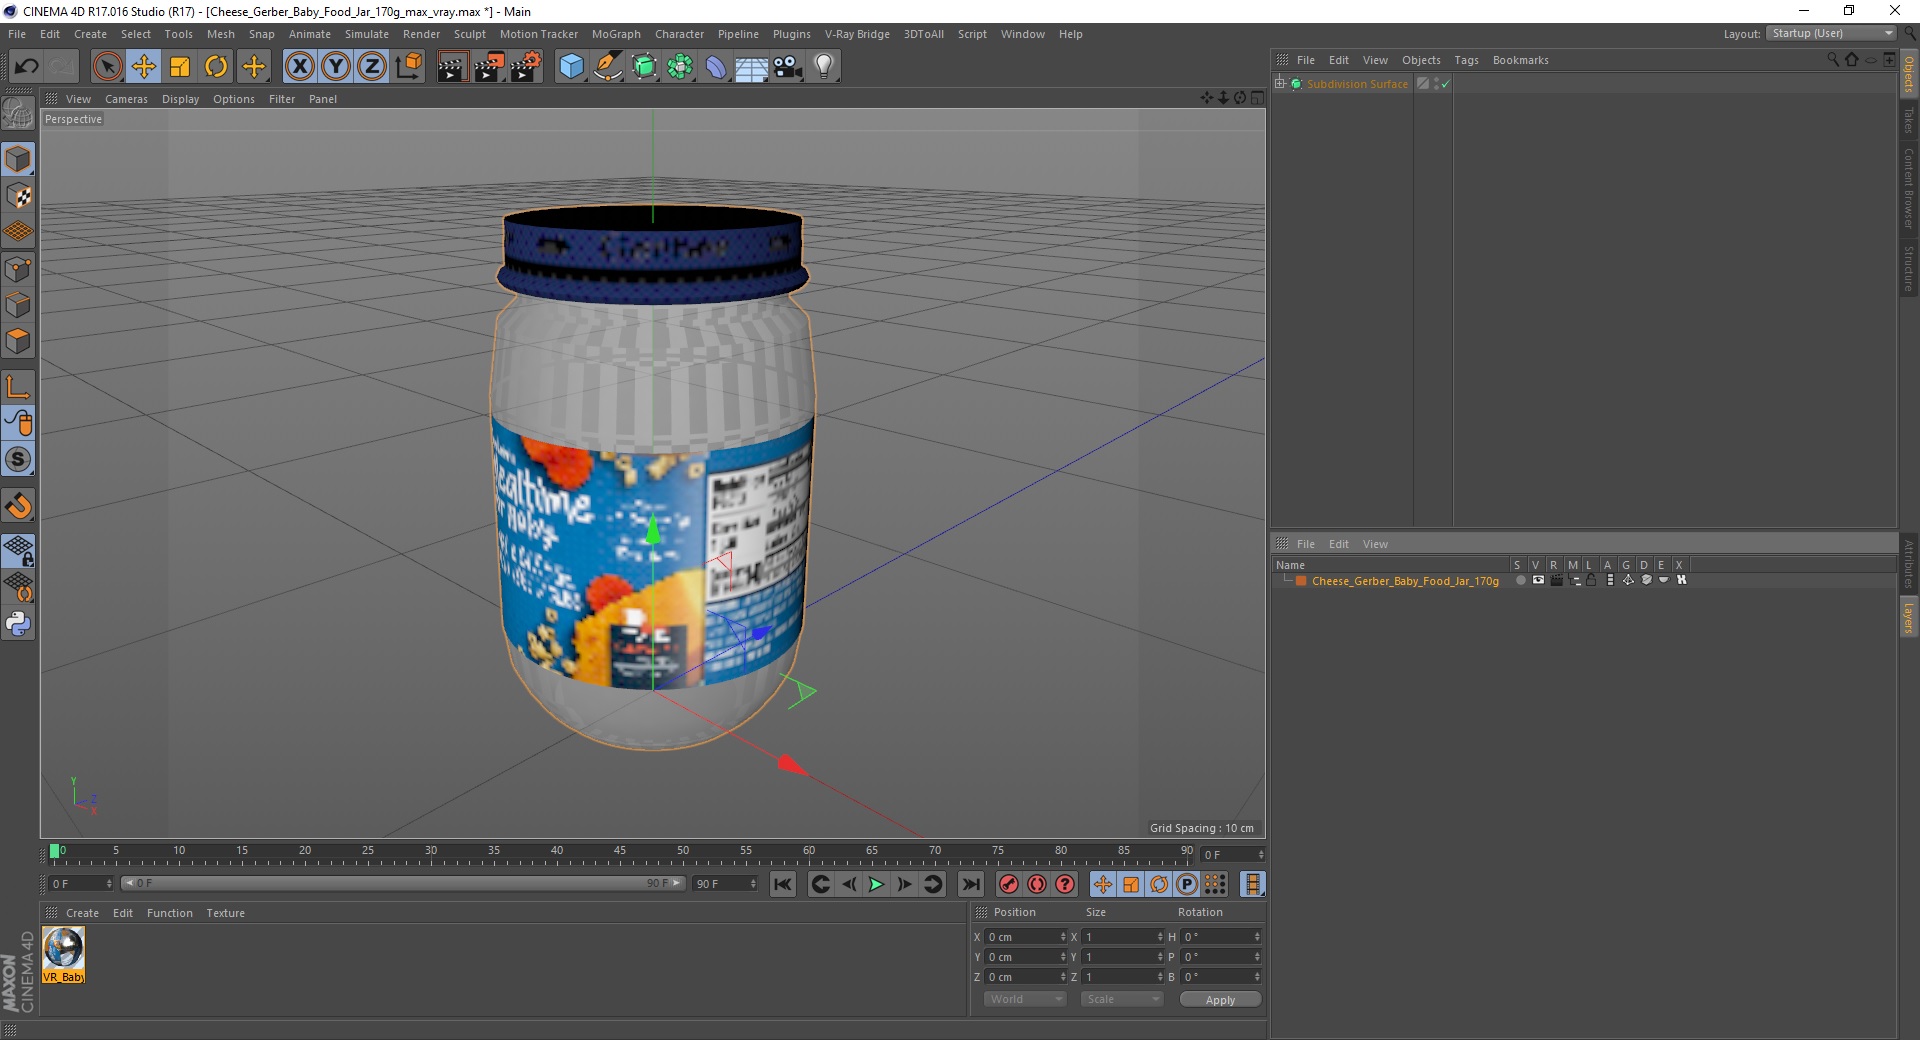The height and width of the screenshot is (1040, 1920).
Task: Click Record Active Objects button
Action: 1009,884
